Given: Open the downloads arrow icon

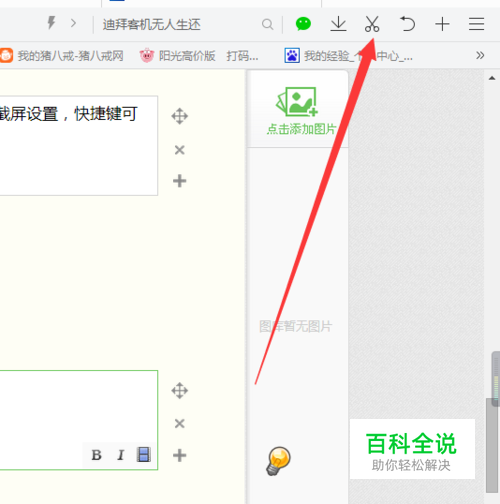Looking at the screenshot, I should click(338, 24).
